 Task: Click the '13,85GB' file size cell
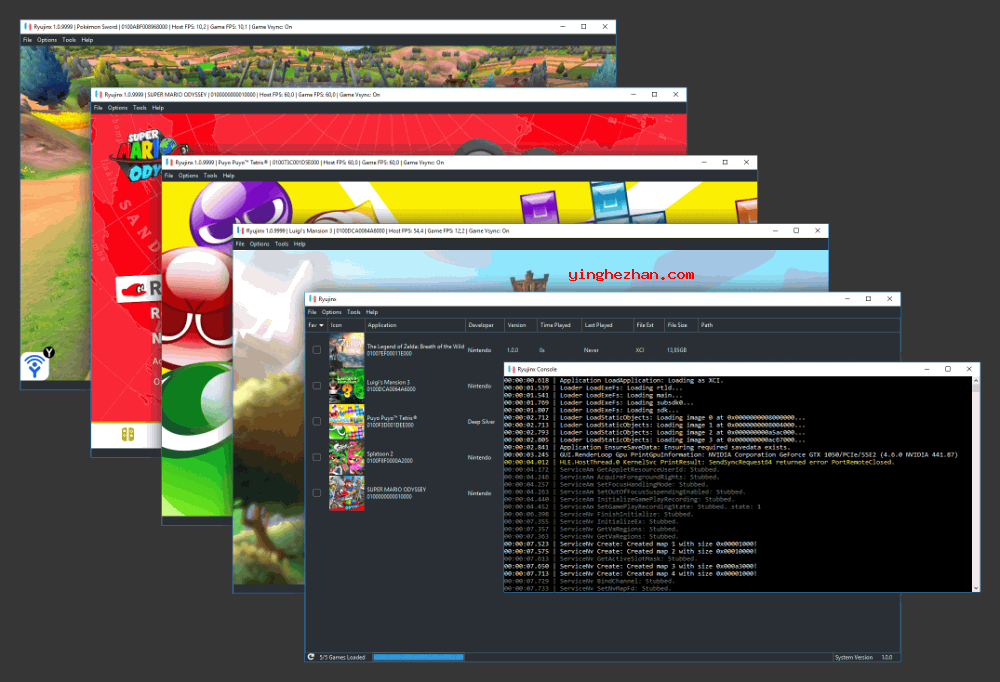tap(677, 350)
